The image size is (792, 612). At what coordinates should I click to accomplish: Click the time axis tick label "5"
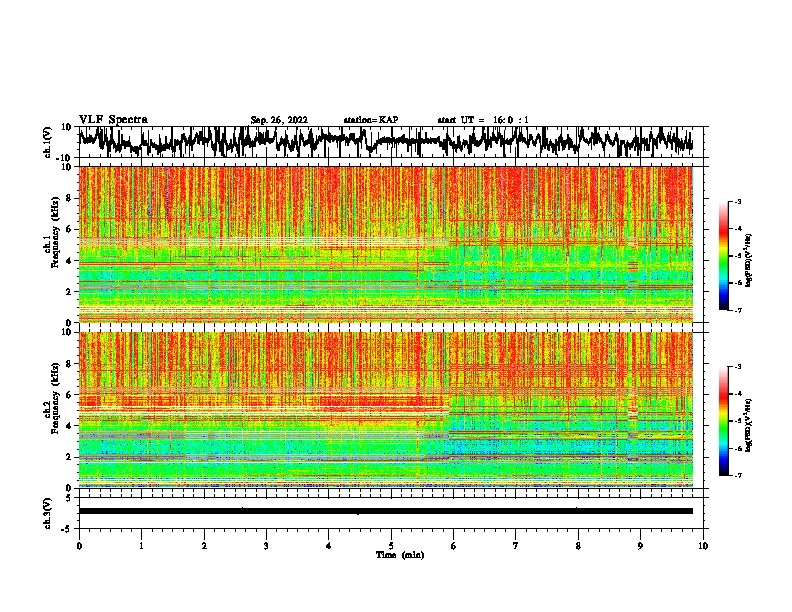391,546
